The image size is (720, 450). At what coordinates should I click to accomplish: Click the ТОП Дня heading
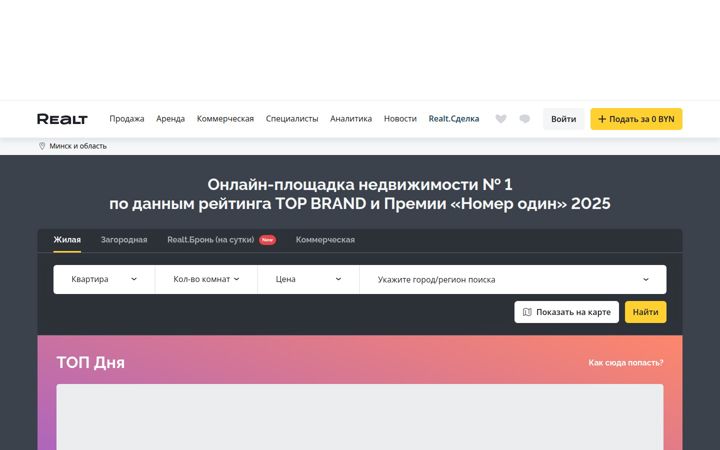tap(90, 363)
